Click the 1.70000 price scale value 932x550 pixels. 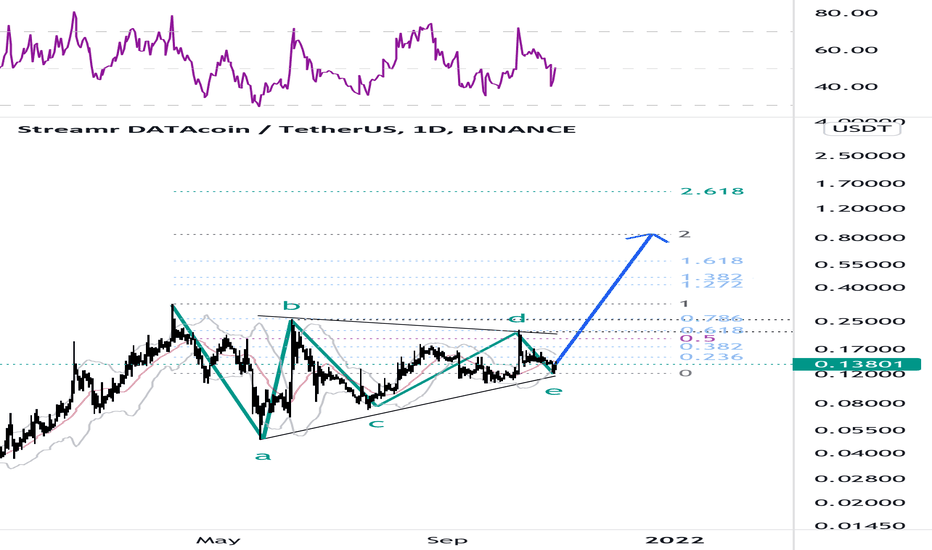[860, 183]
